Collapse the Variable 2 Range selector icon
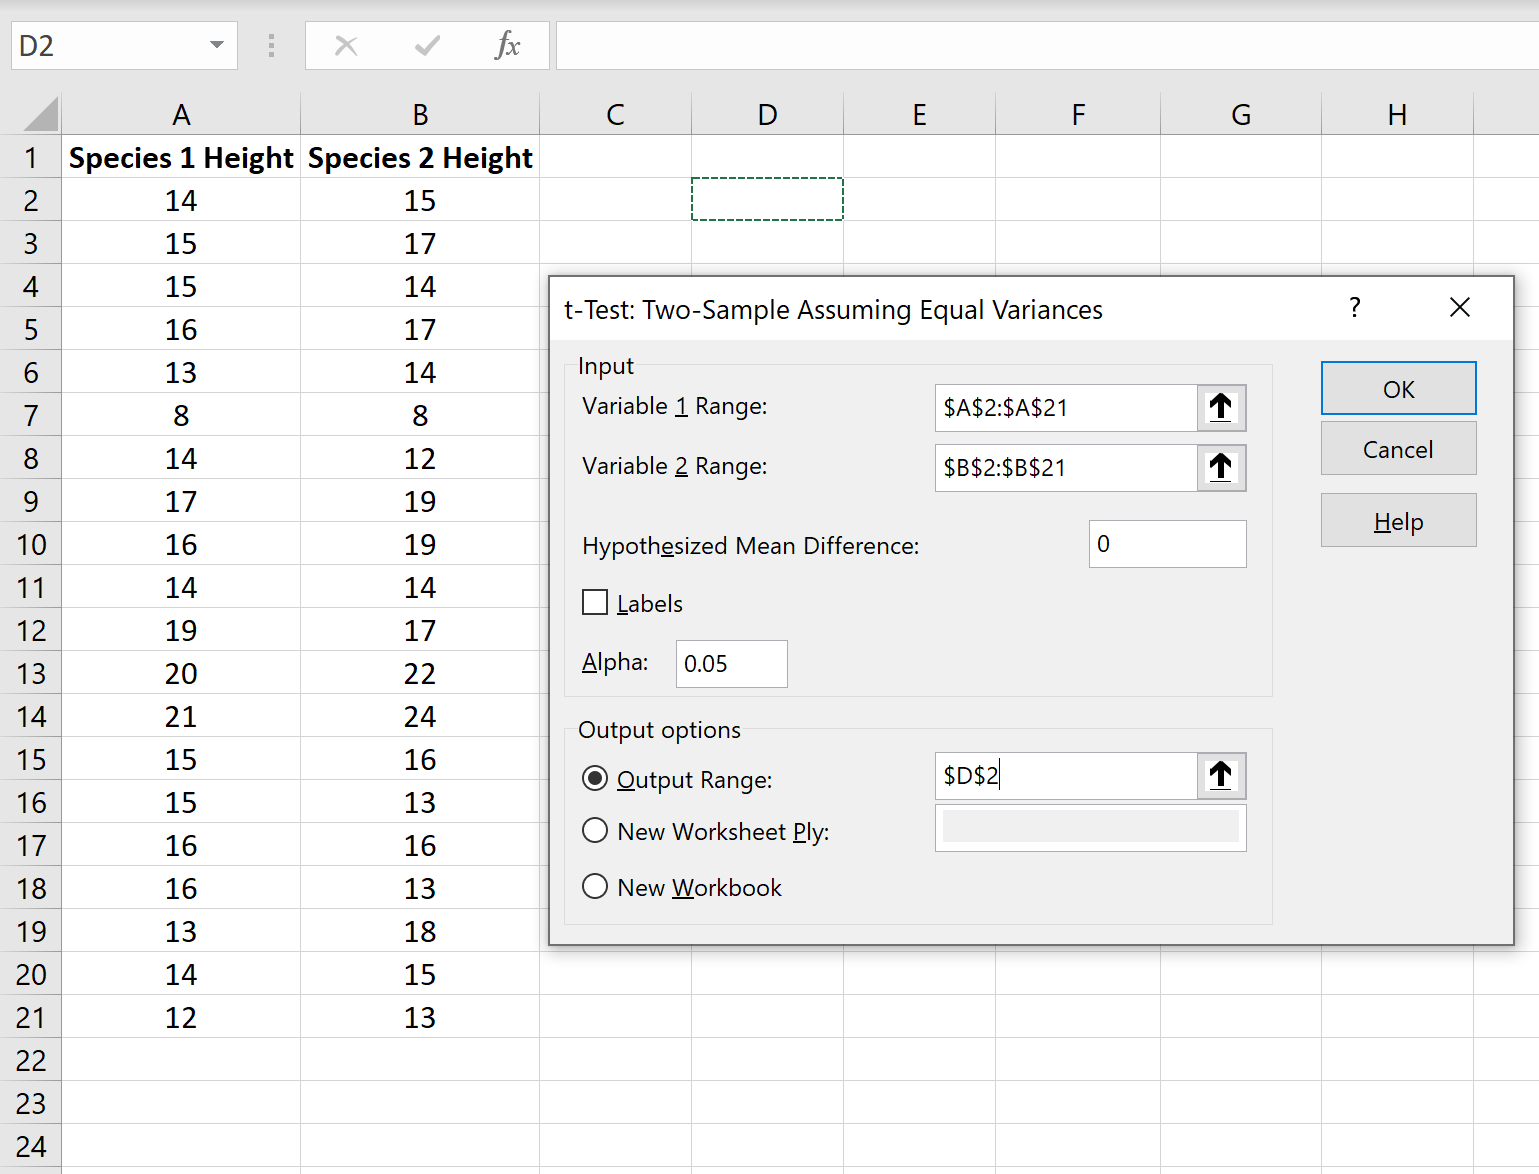This screenshot has height=1174, width=1539. (1221, 467)
